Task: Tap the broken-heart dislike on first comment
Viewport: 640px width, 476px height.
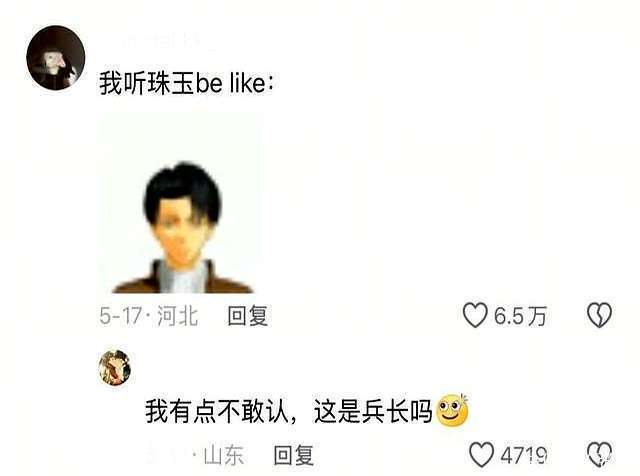Action: coord(599,315)
